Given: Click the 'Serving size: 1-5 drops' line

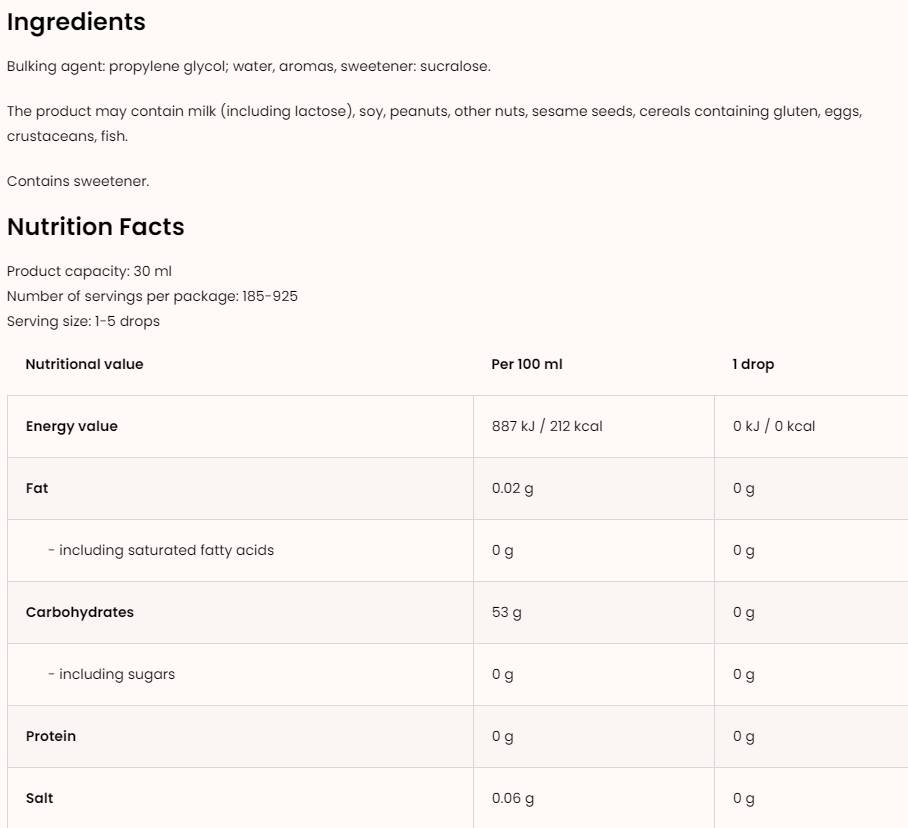Looking at the screenshot, I should (x=83, y=321).
